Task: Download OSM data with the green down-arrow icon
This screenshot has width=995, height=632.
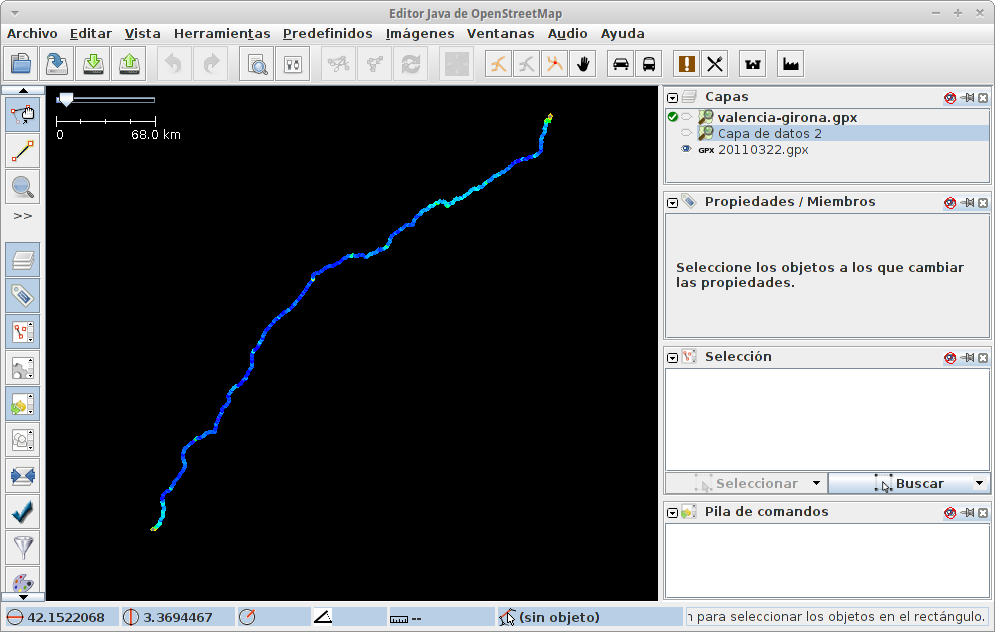Action: click(x=92, y=63)
